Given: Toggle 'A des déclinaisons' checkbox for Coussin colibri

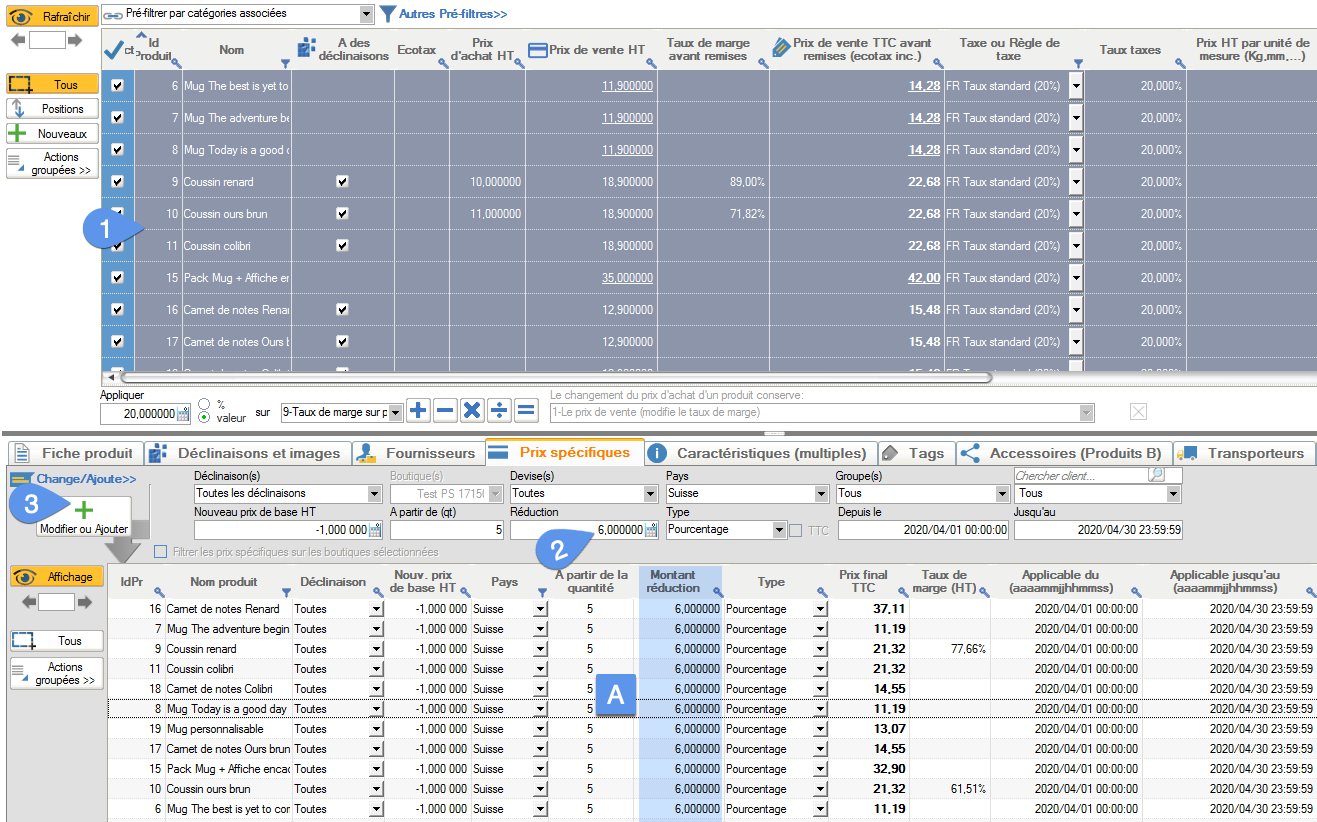Looking at the screenshot, I should (343, 246).
